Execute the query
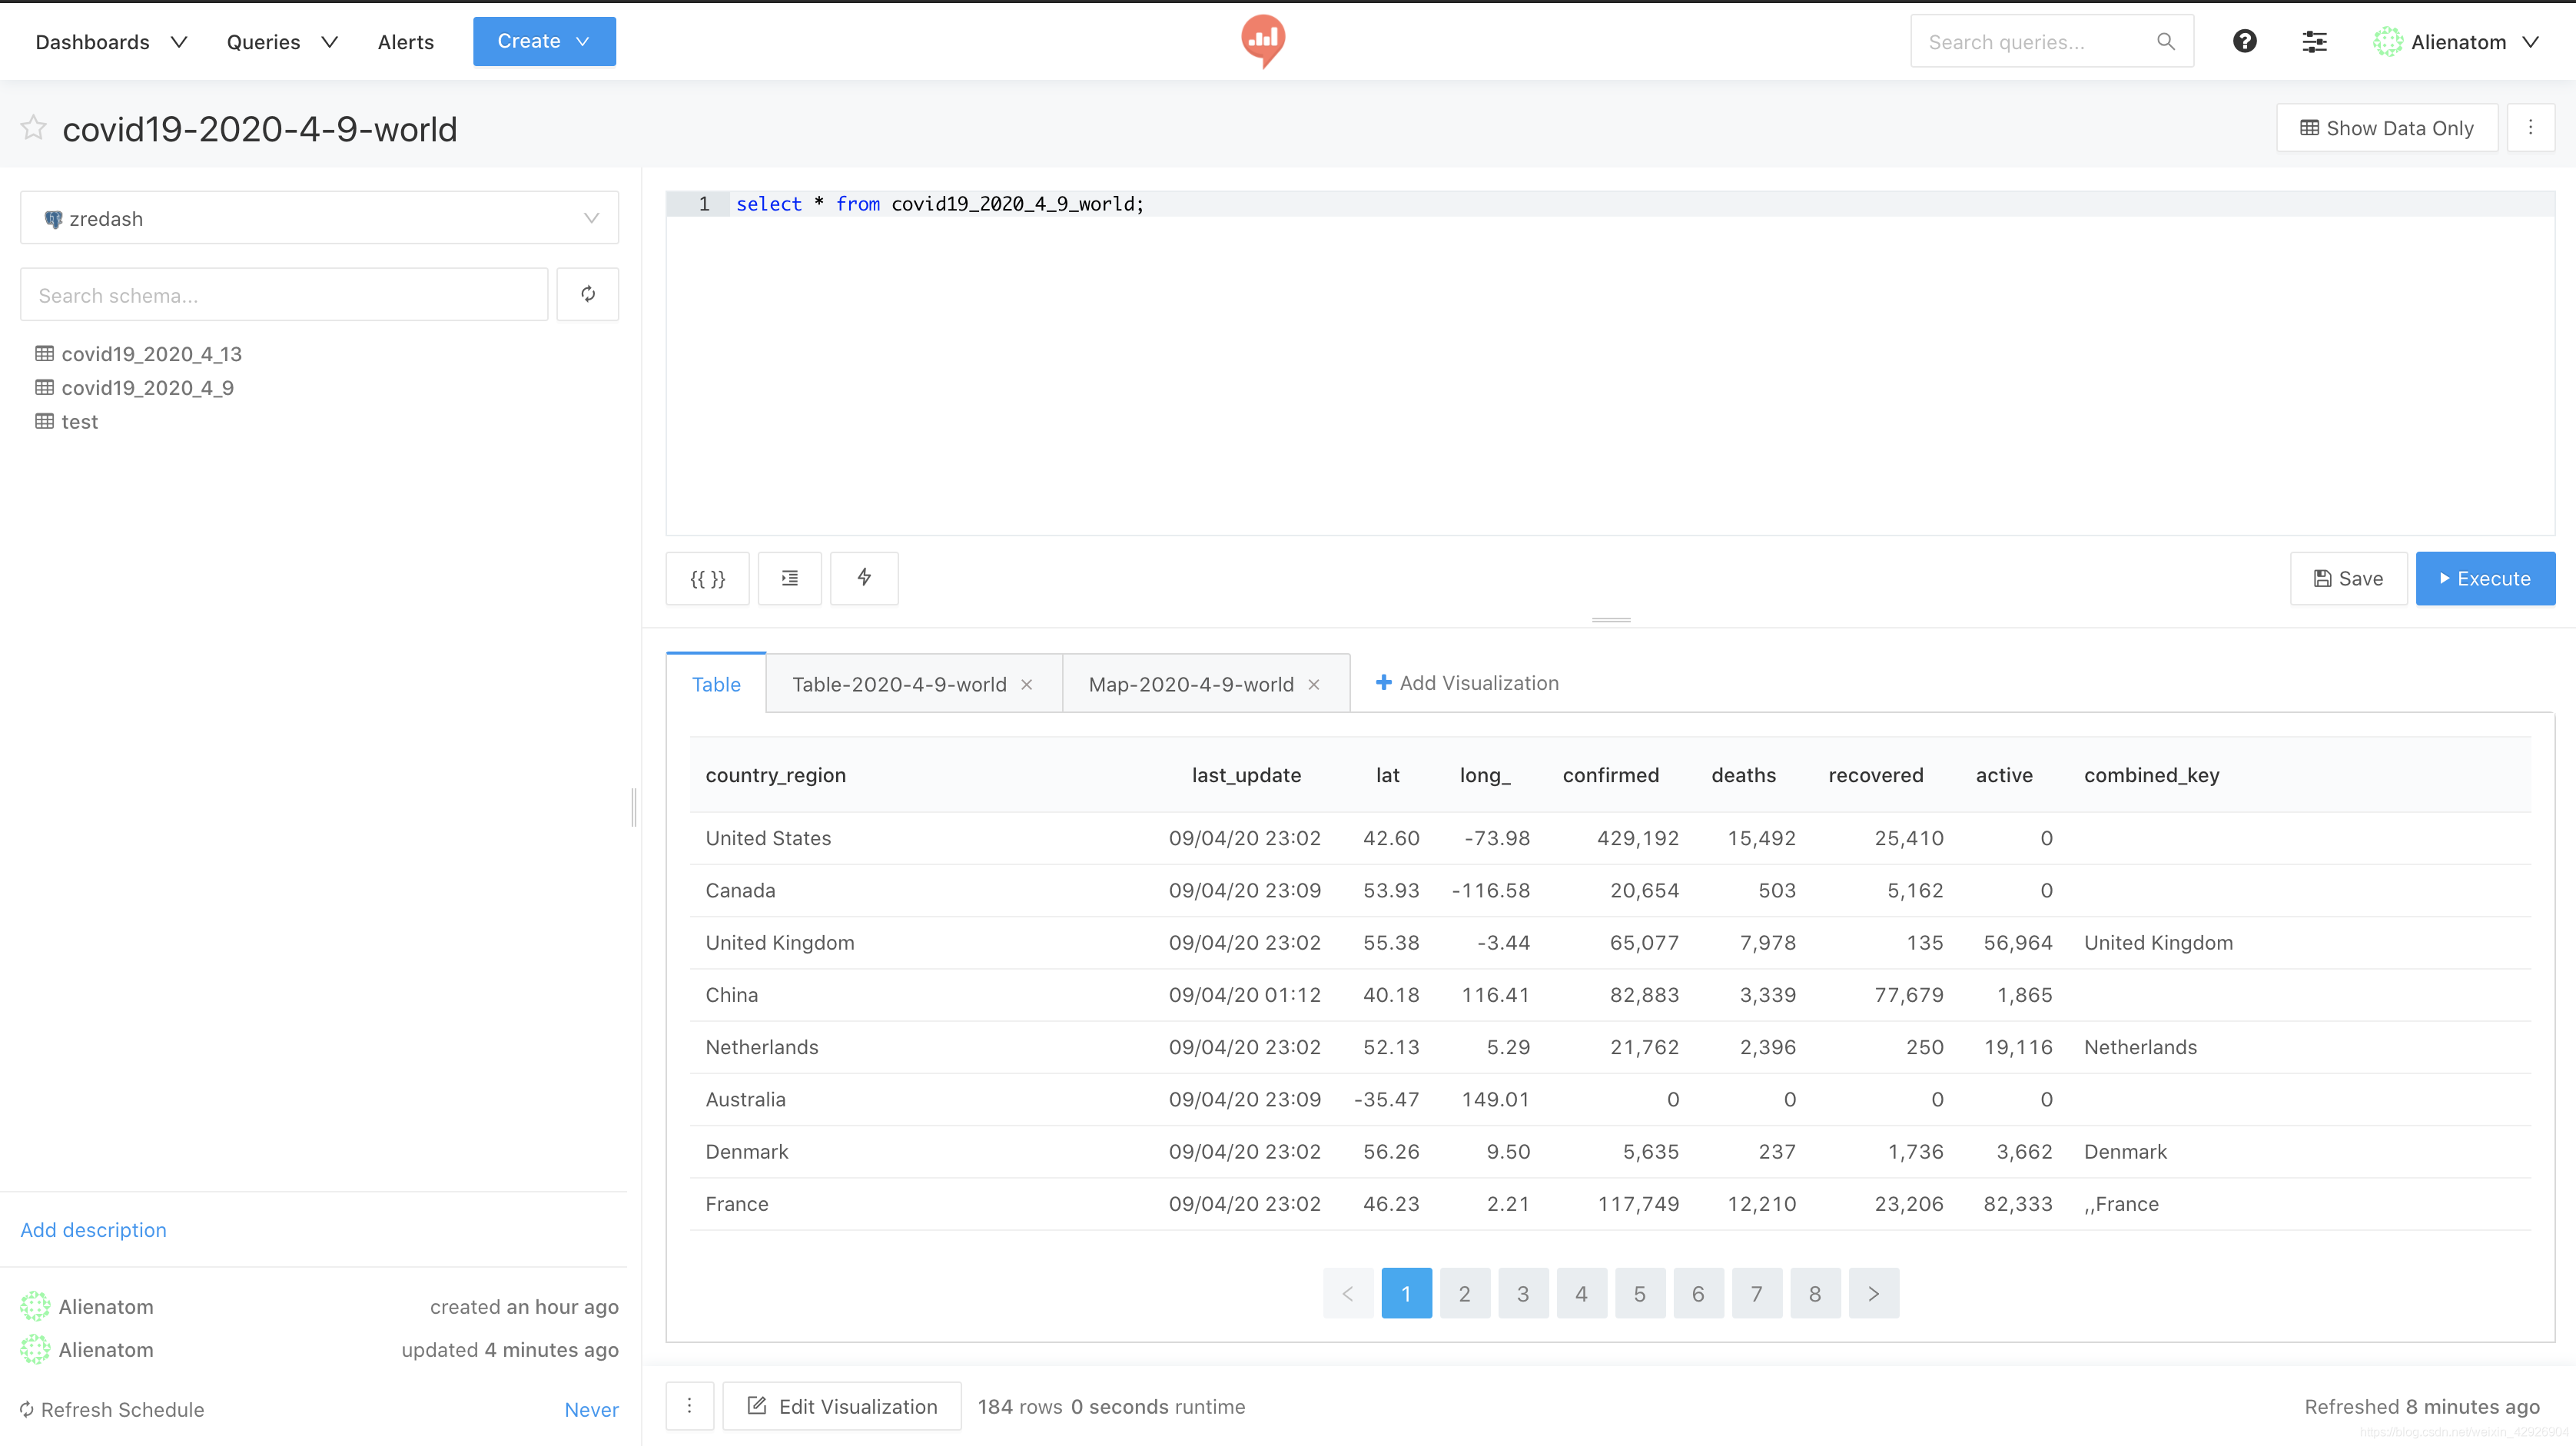This screenshot has width=2576, height=1446. [x=2485, y=578]
